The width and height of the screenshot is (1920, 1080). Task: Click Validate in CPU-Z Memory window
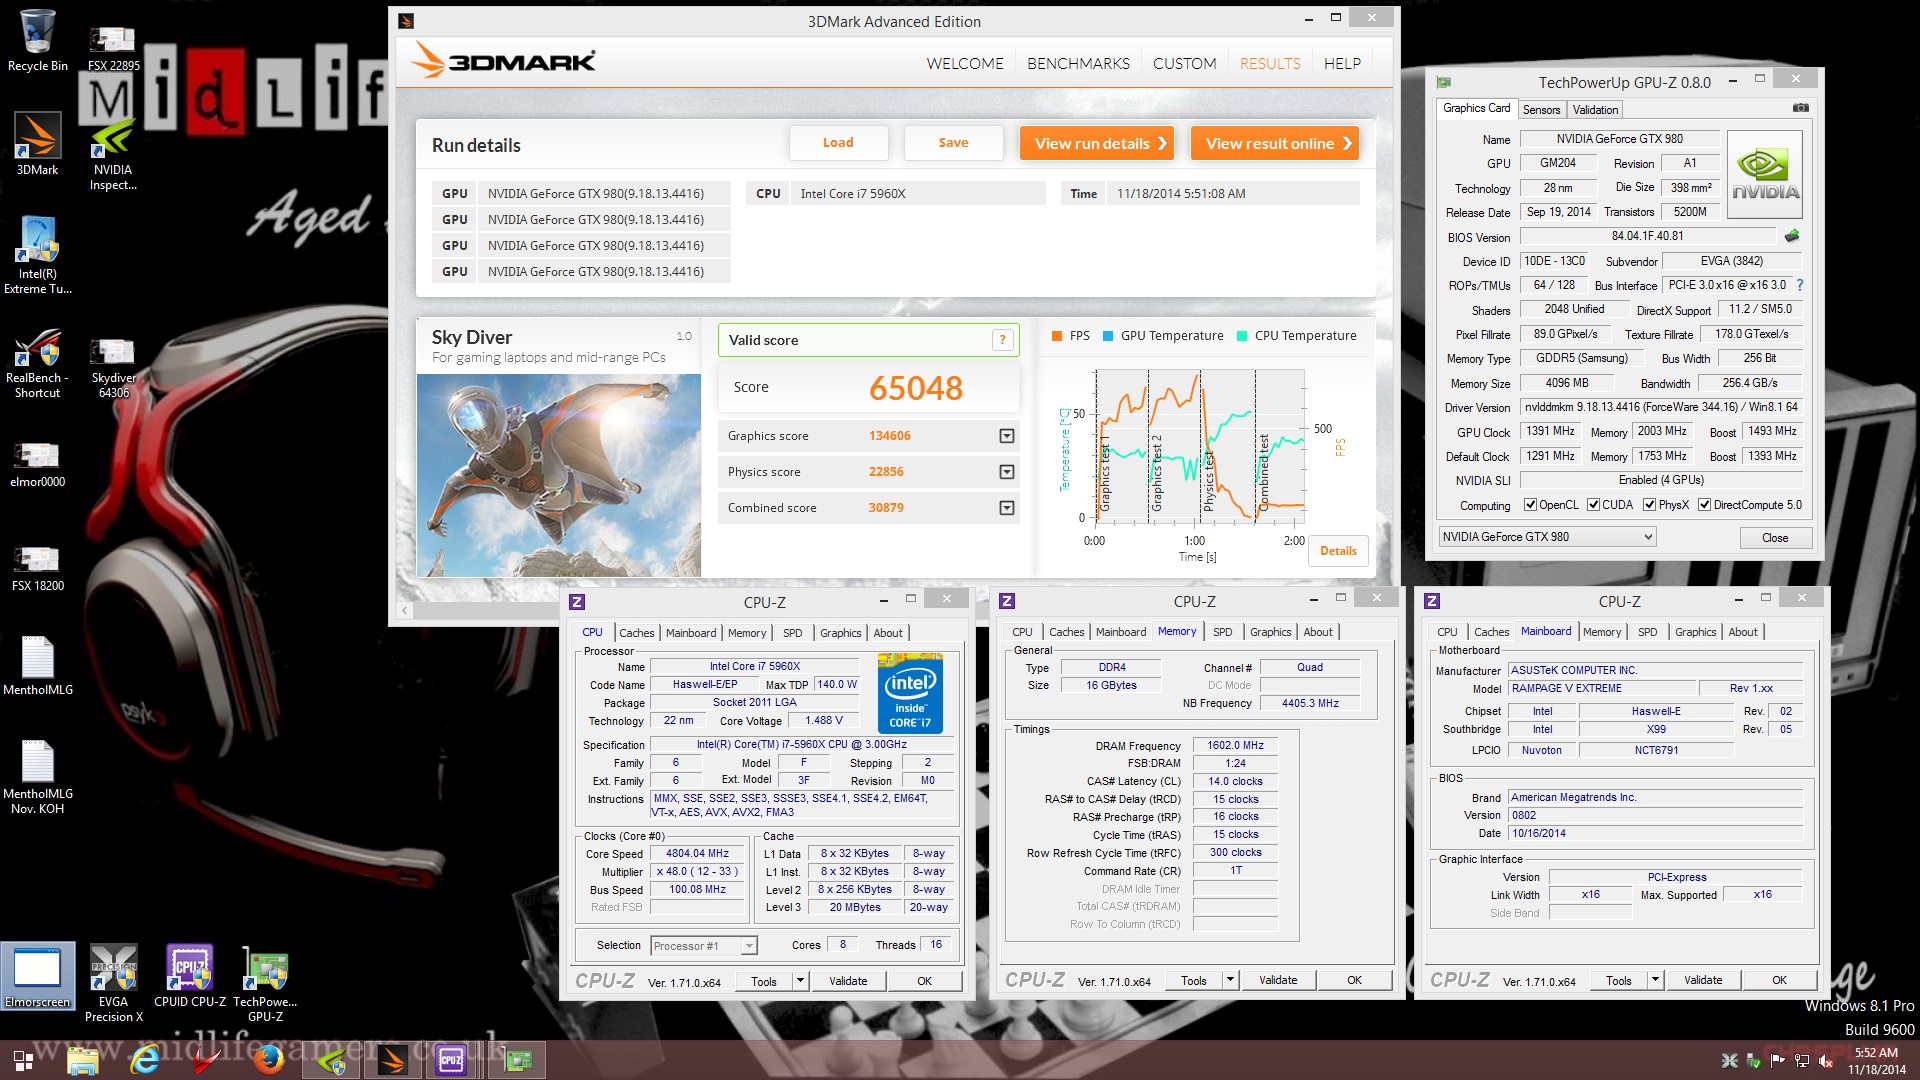pyautogui.click(x=1277, y=980)
